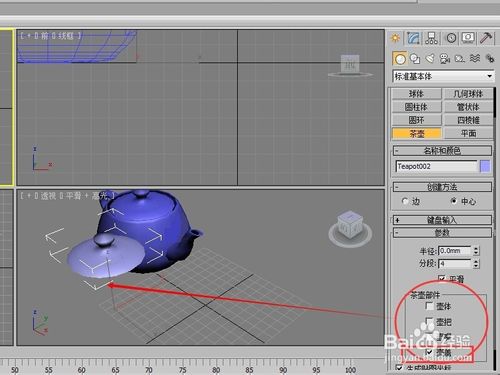Viewport: 500px width, 375px height.
Task: Click the ViewCube in the front viewport
Action: click(350, 64)
